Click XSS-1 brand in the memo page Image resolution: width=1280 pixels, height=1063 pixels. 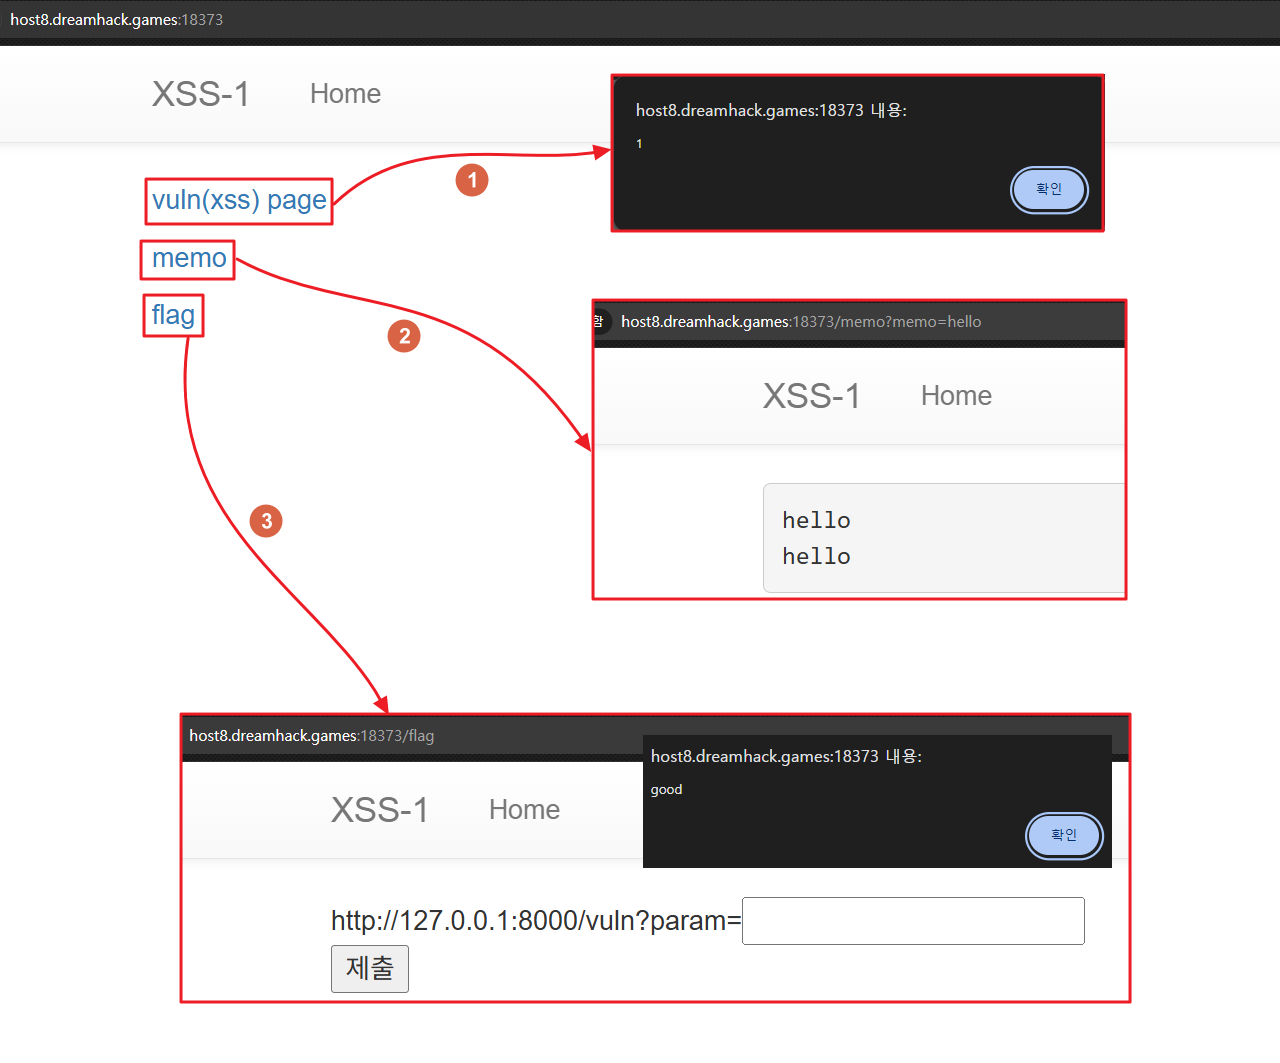[811, 396]
